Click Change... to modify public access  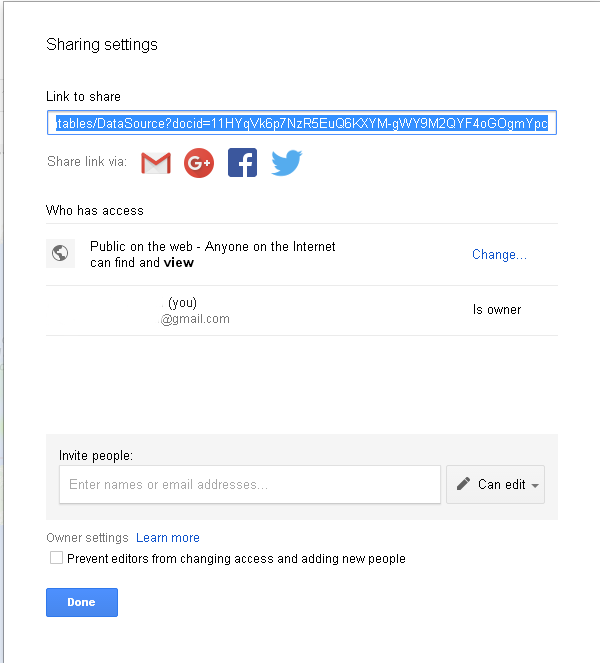(x=499, y=255)
